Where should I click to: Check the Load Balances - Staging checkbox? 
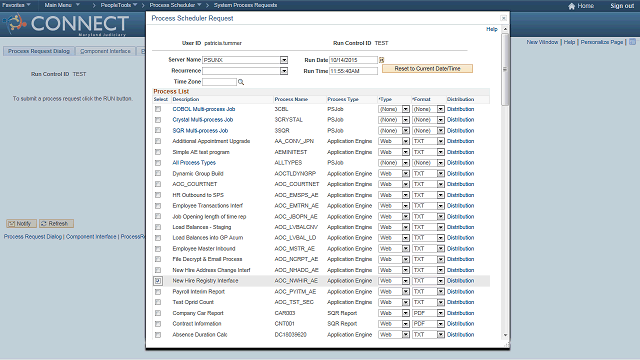(158, 227)
